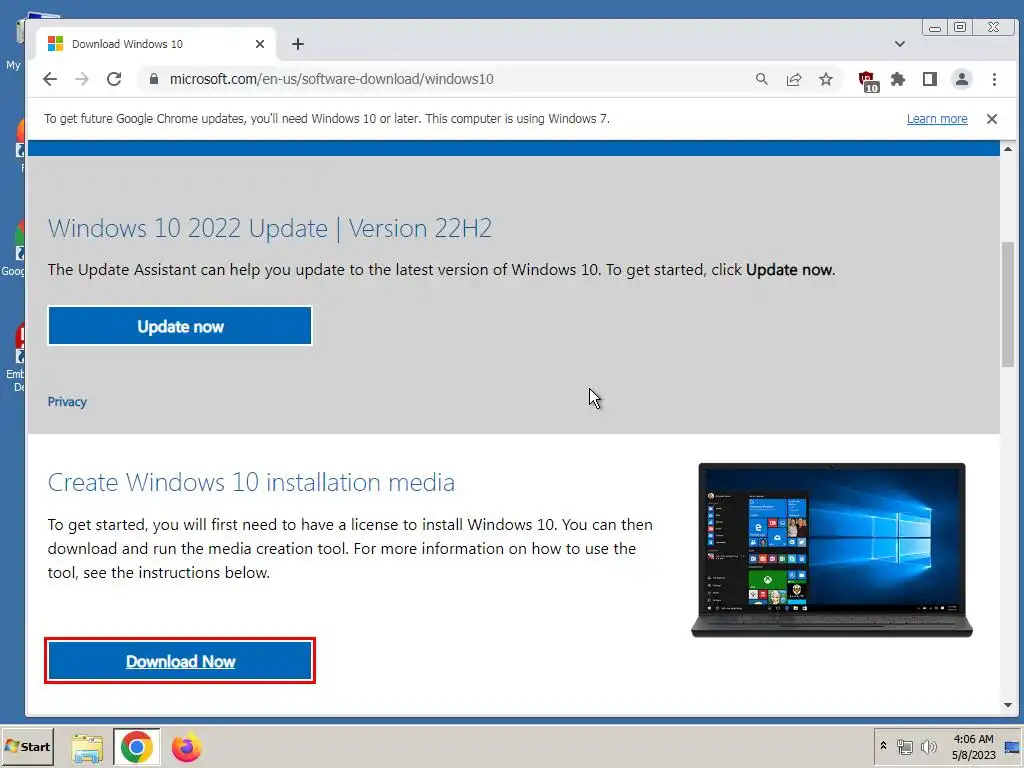Show hidden system tray icons
The width and height of the screenshot is (1024, 768).
pos(883,746)
